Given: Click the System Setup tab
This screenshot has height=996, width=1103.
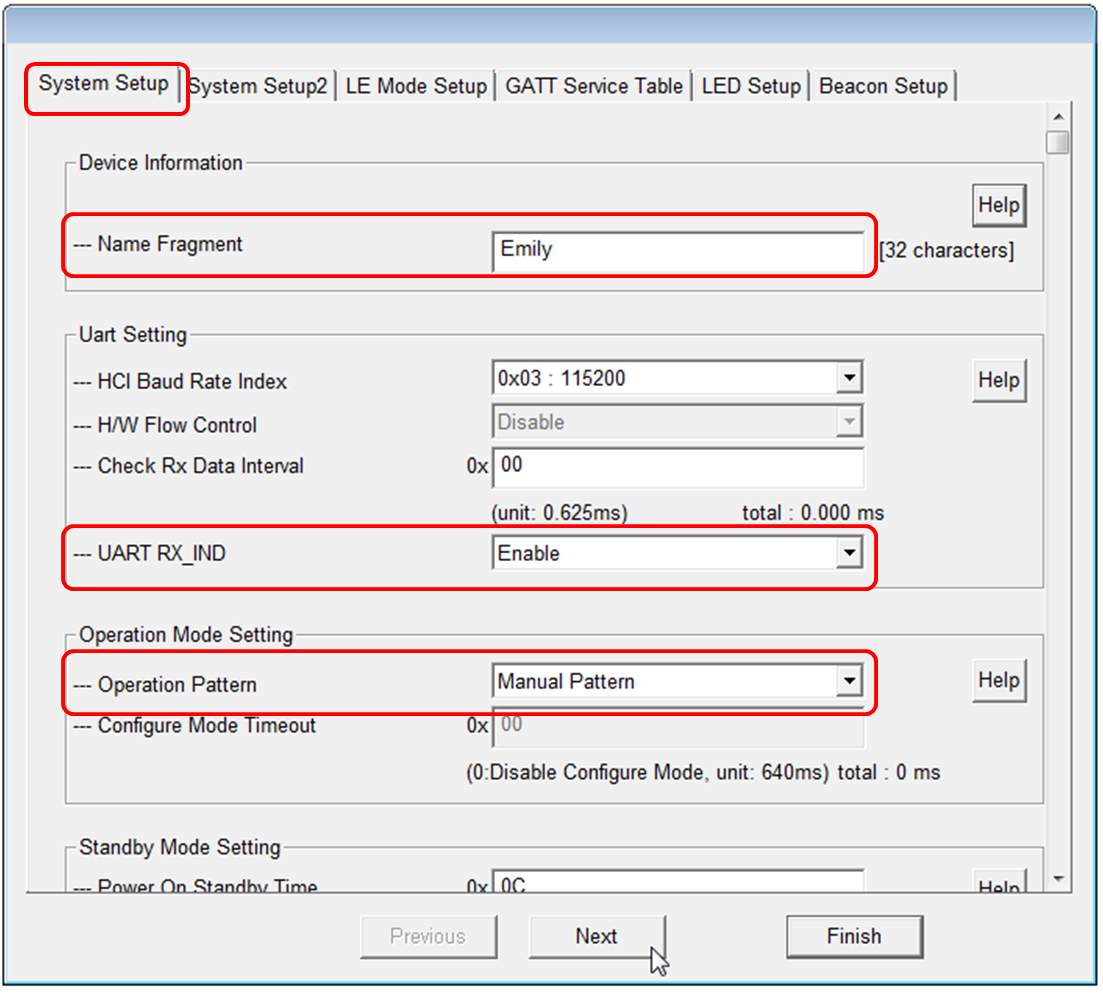Looking at the screenshot, I should pyautogui.click(x=104, y=84).
